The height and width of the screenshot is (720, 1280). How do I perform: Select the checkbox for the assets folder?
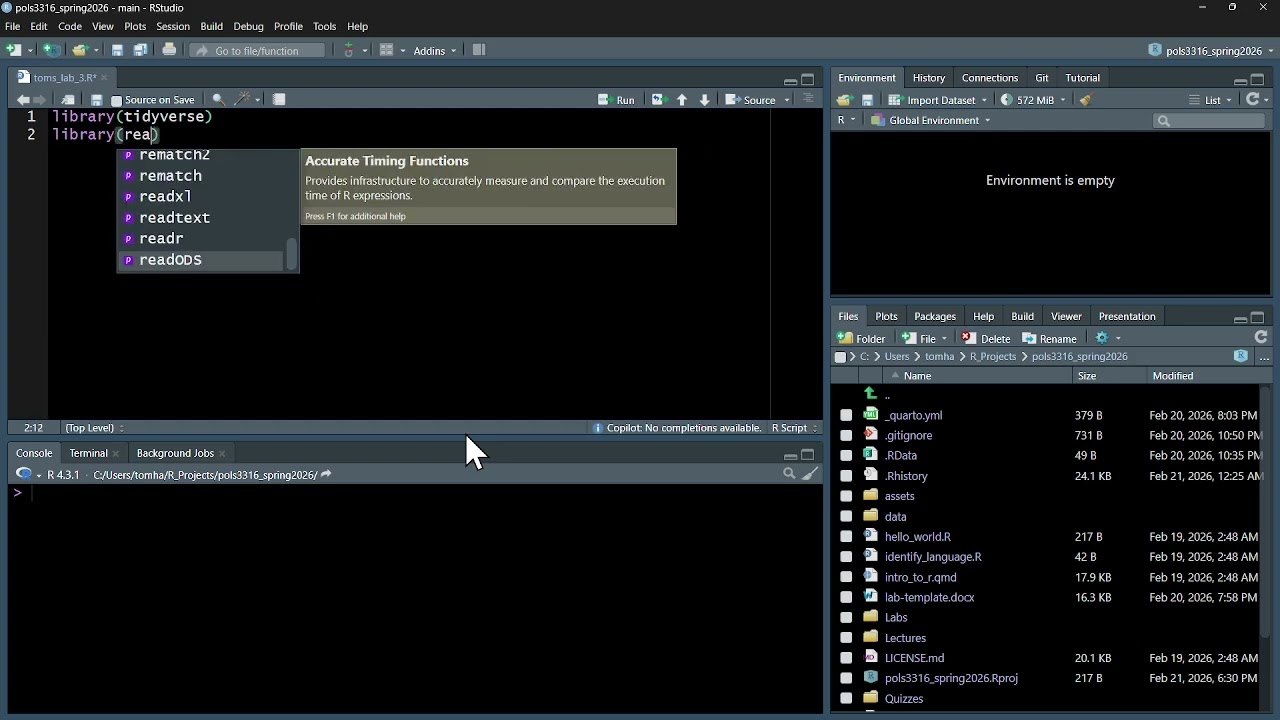846,496
